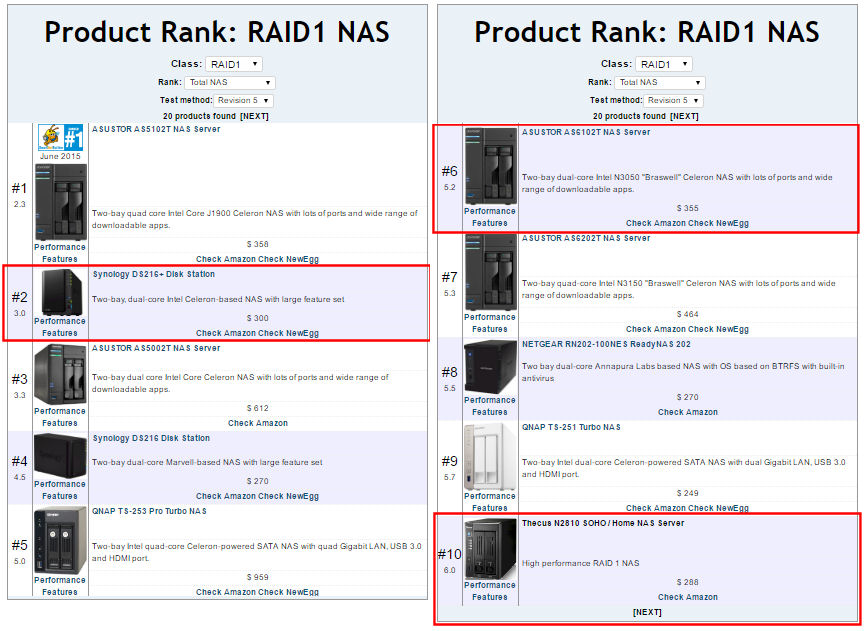864x631 pixels.
Task: Open the NETGEAR RN202-100NES ReadyNAS 202 title
Action: point(606,344)
